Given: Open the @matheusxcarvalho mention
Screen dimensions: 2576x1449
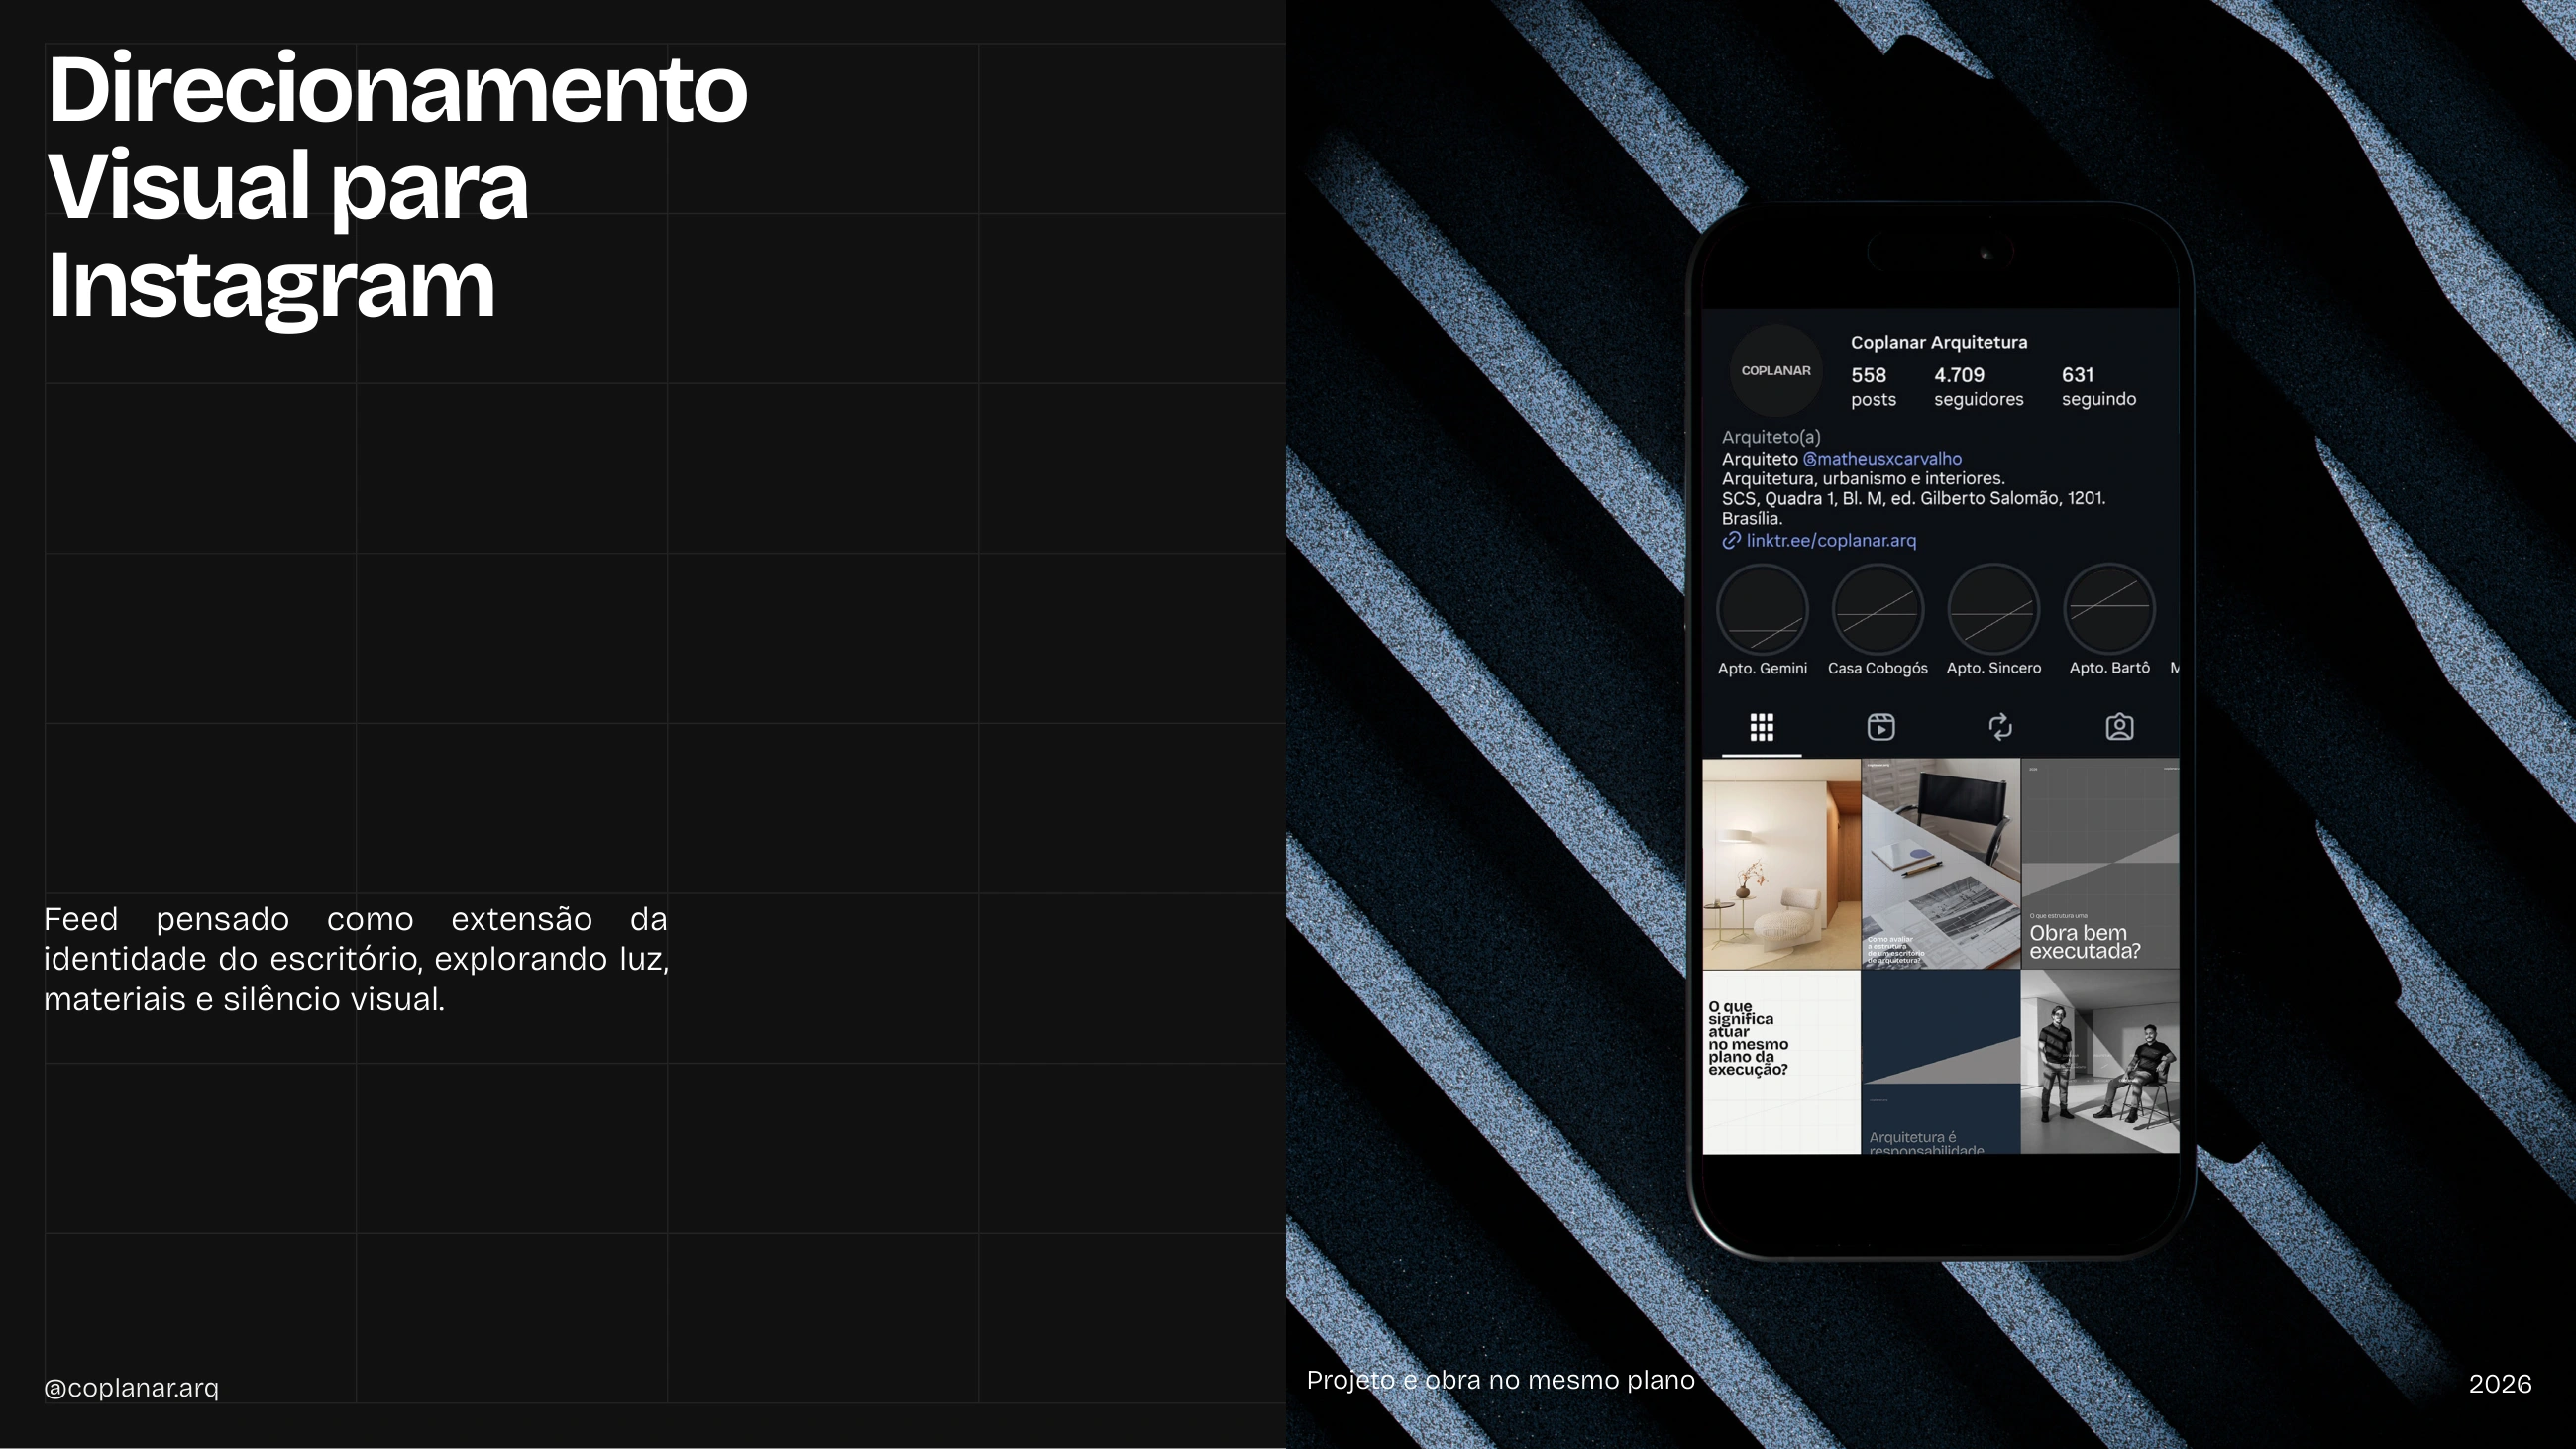Looking at the screenshot, I should [x=1882, y=459].
